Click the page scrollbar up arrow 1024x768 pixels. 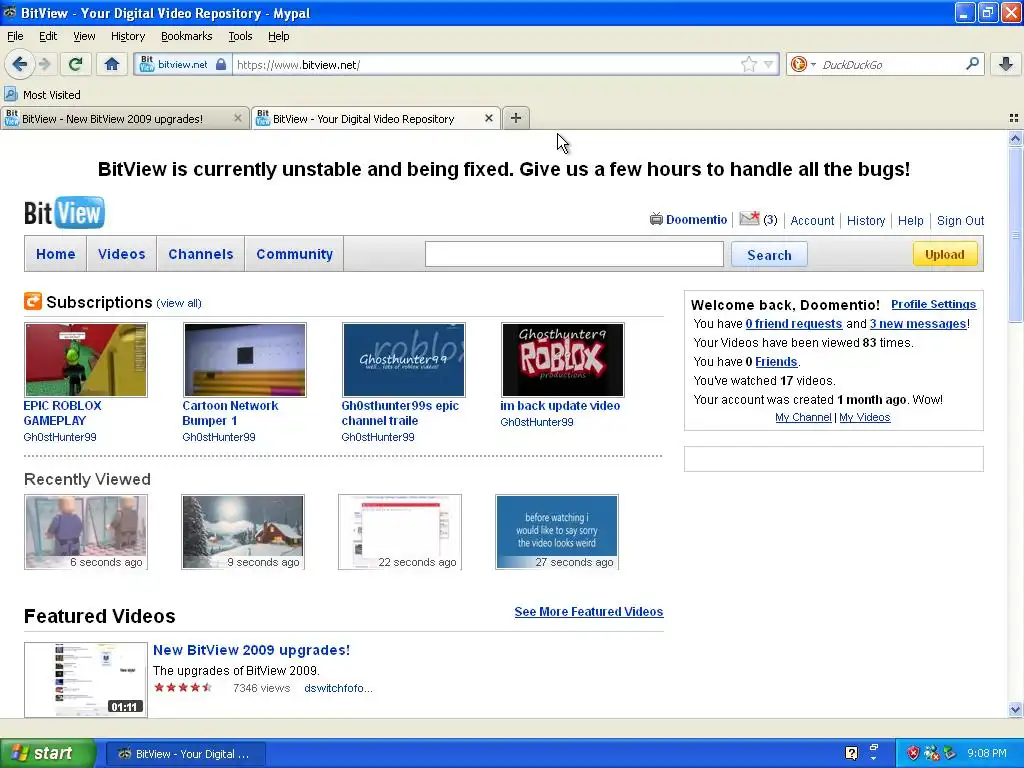(1015, 138)
